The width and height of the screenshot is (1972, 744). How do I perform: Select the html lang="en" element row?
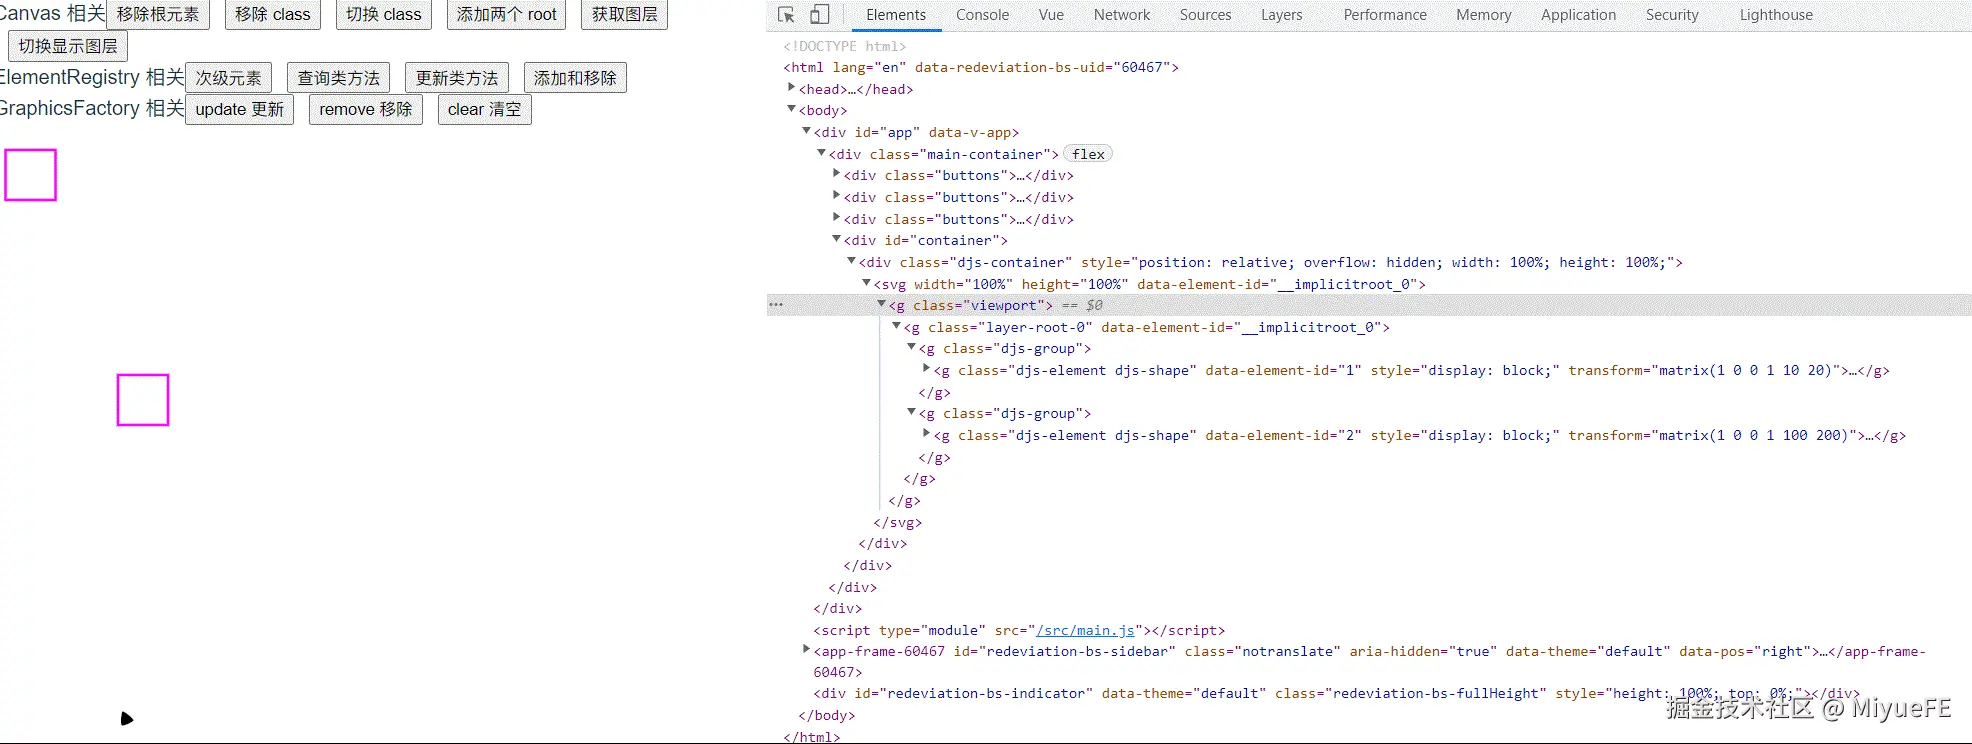pos(981,67)
